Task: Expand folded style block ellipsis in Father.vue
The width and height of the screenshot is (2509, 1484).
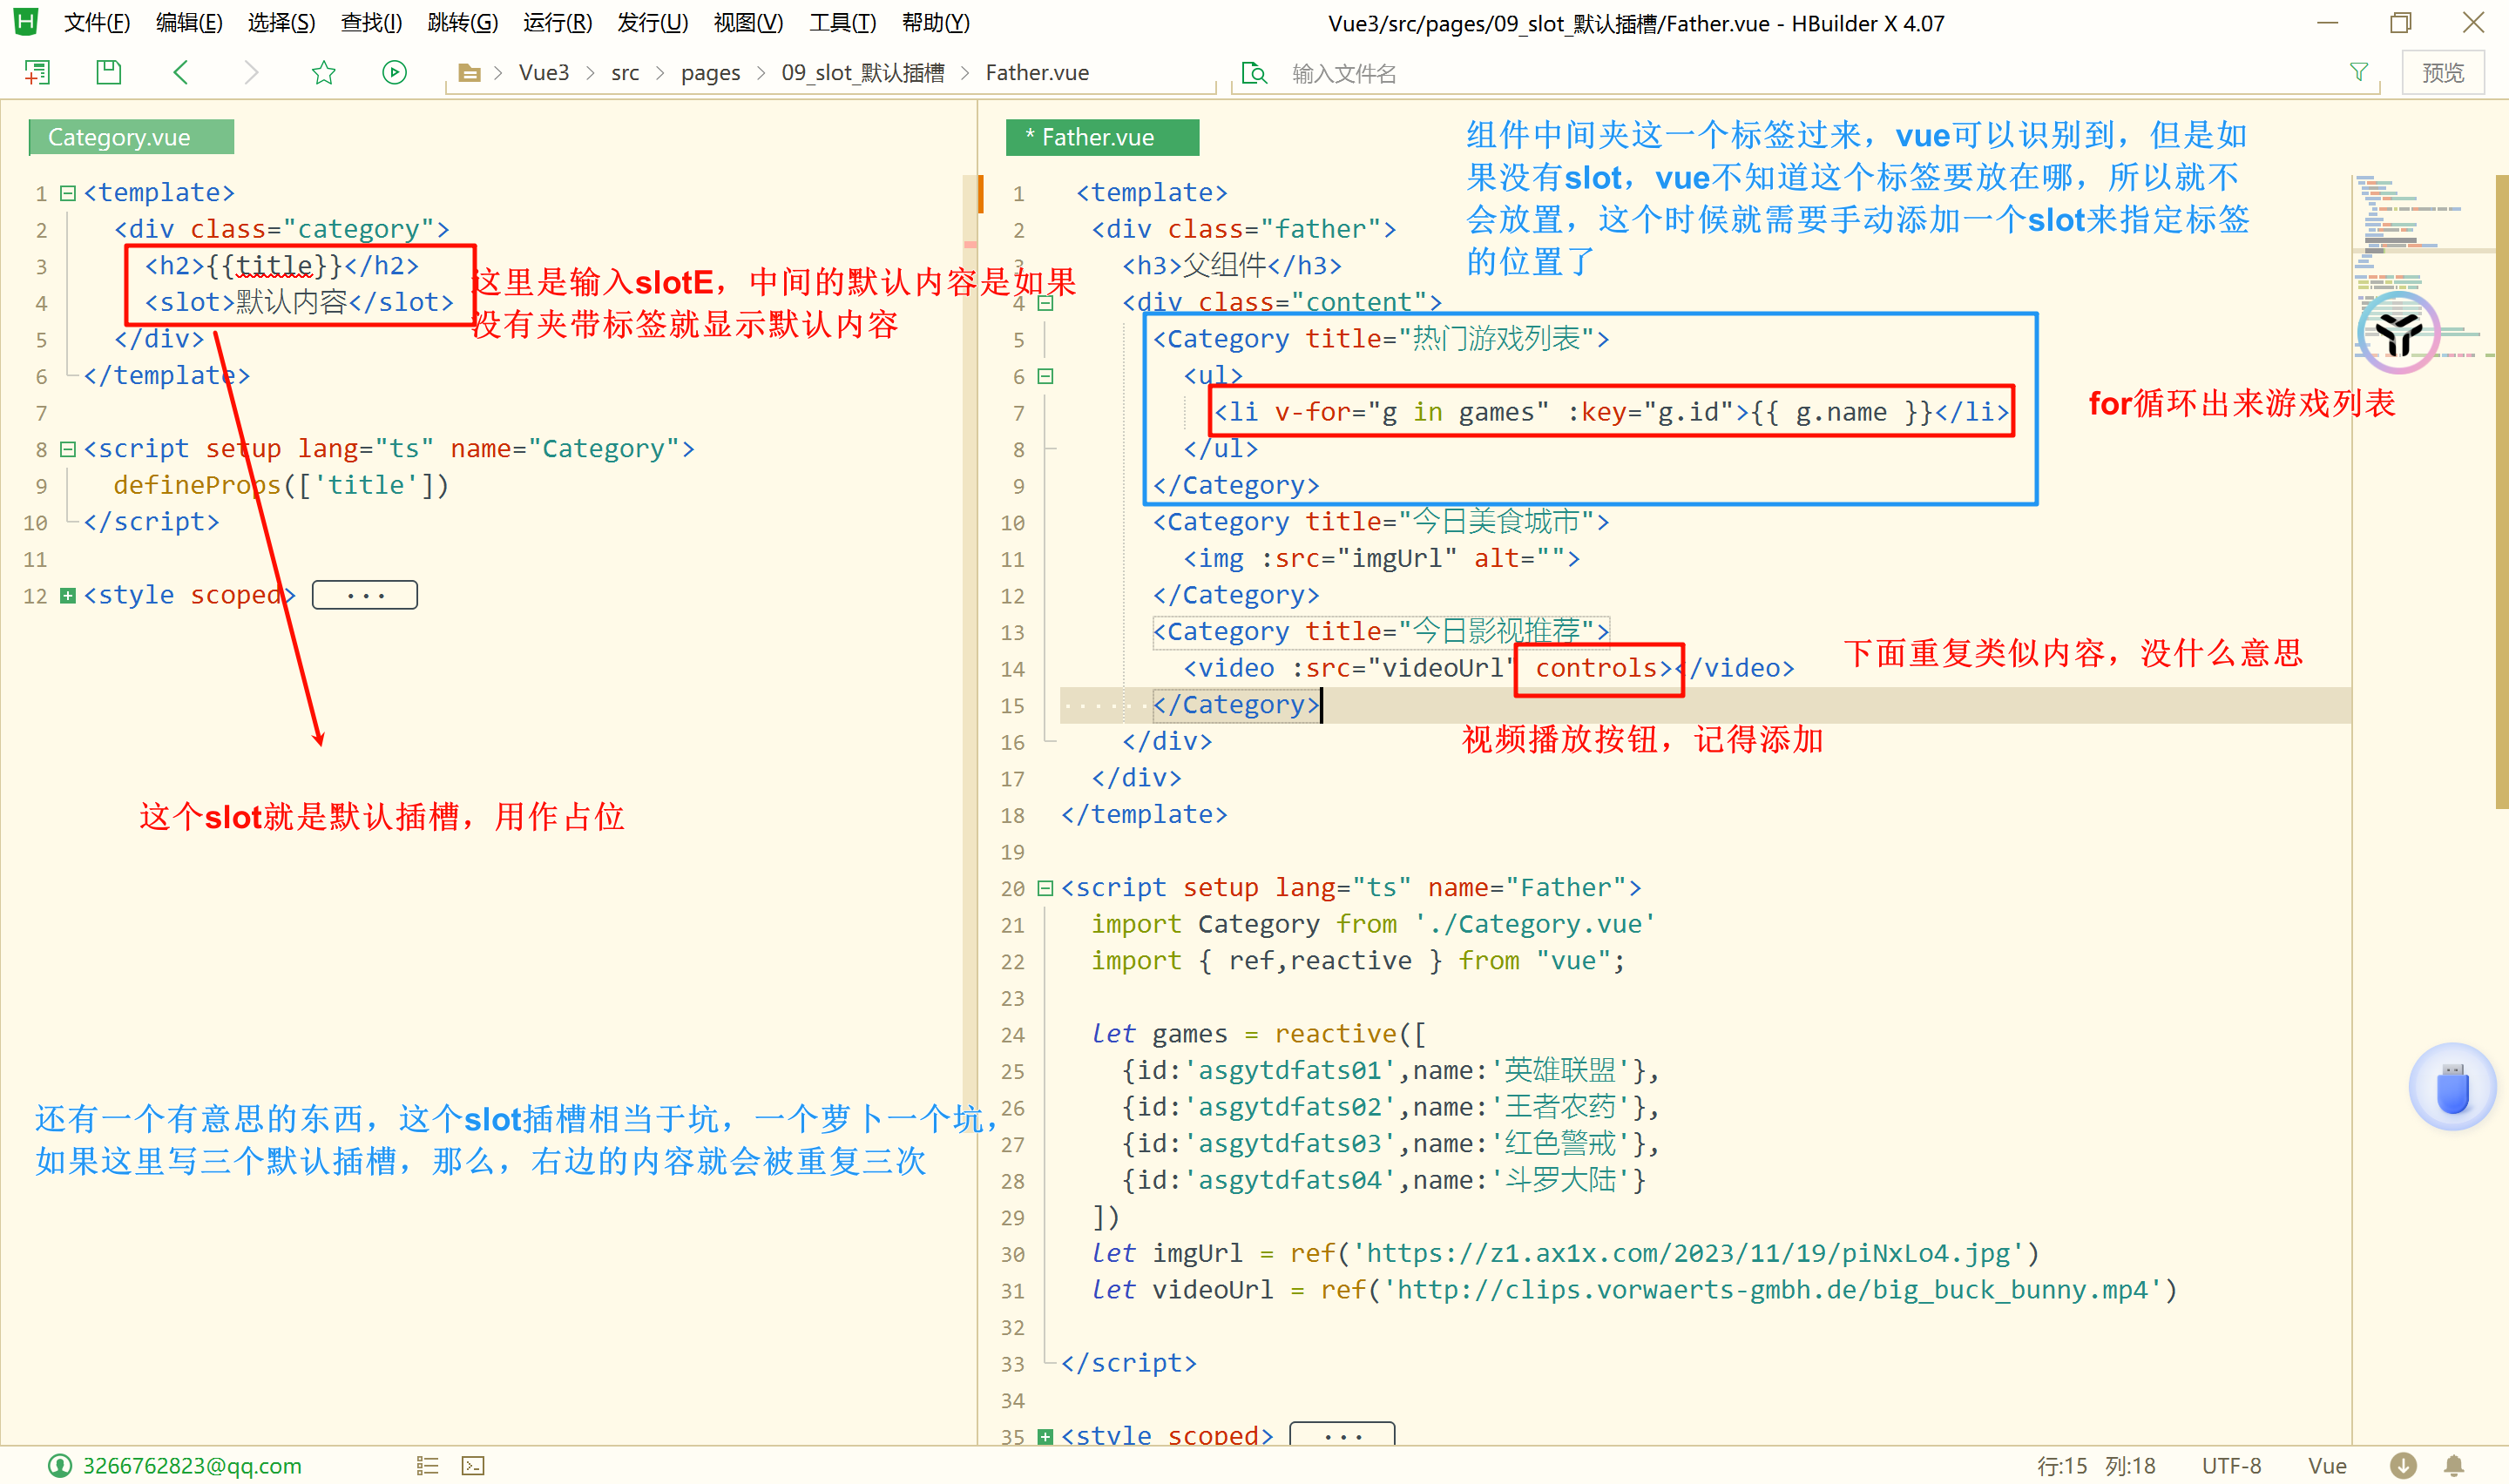Action: (x=1342, y=1436)
